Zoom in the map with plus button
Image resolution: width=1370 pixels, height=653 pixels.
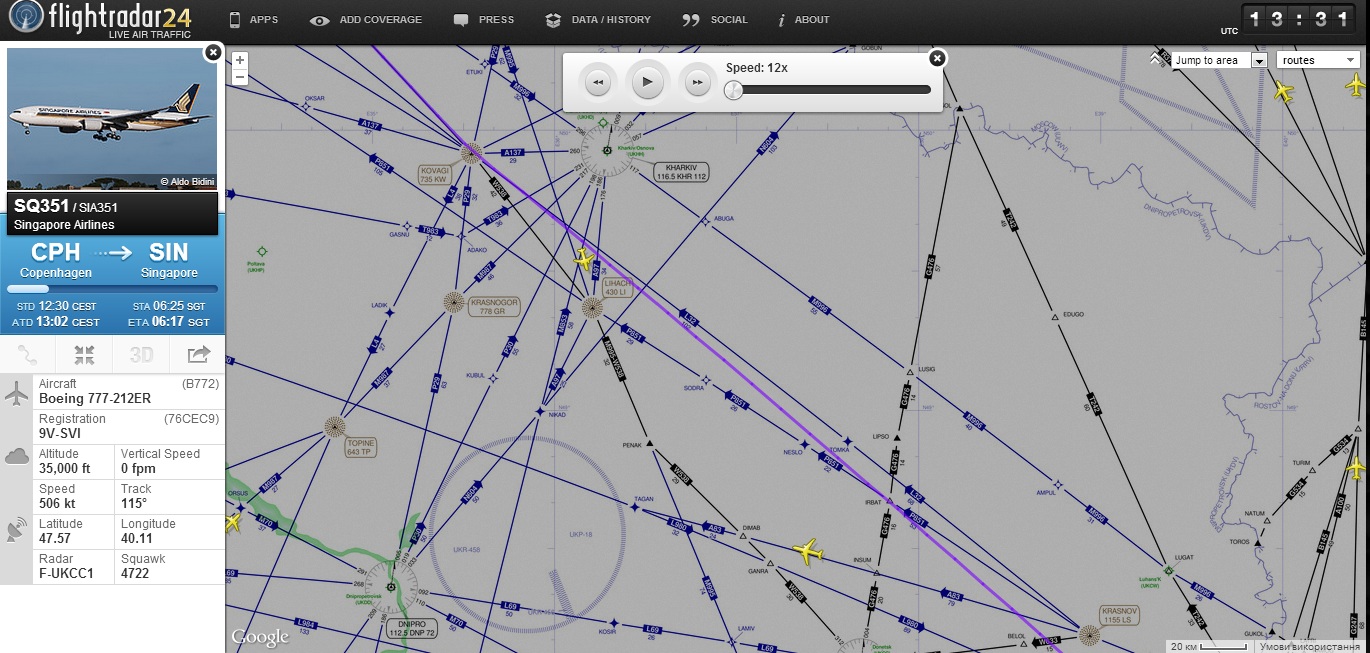(x=240, y=60)
